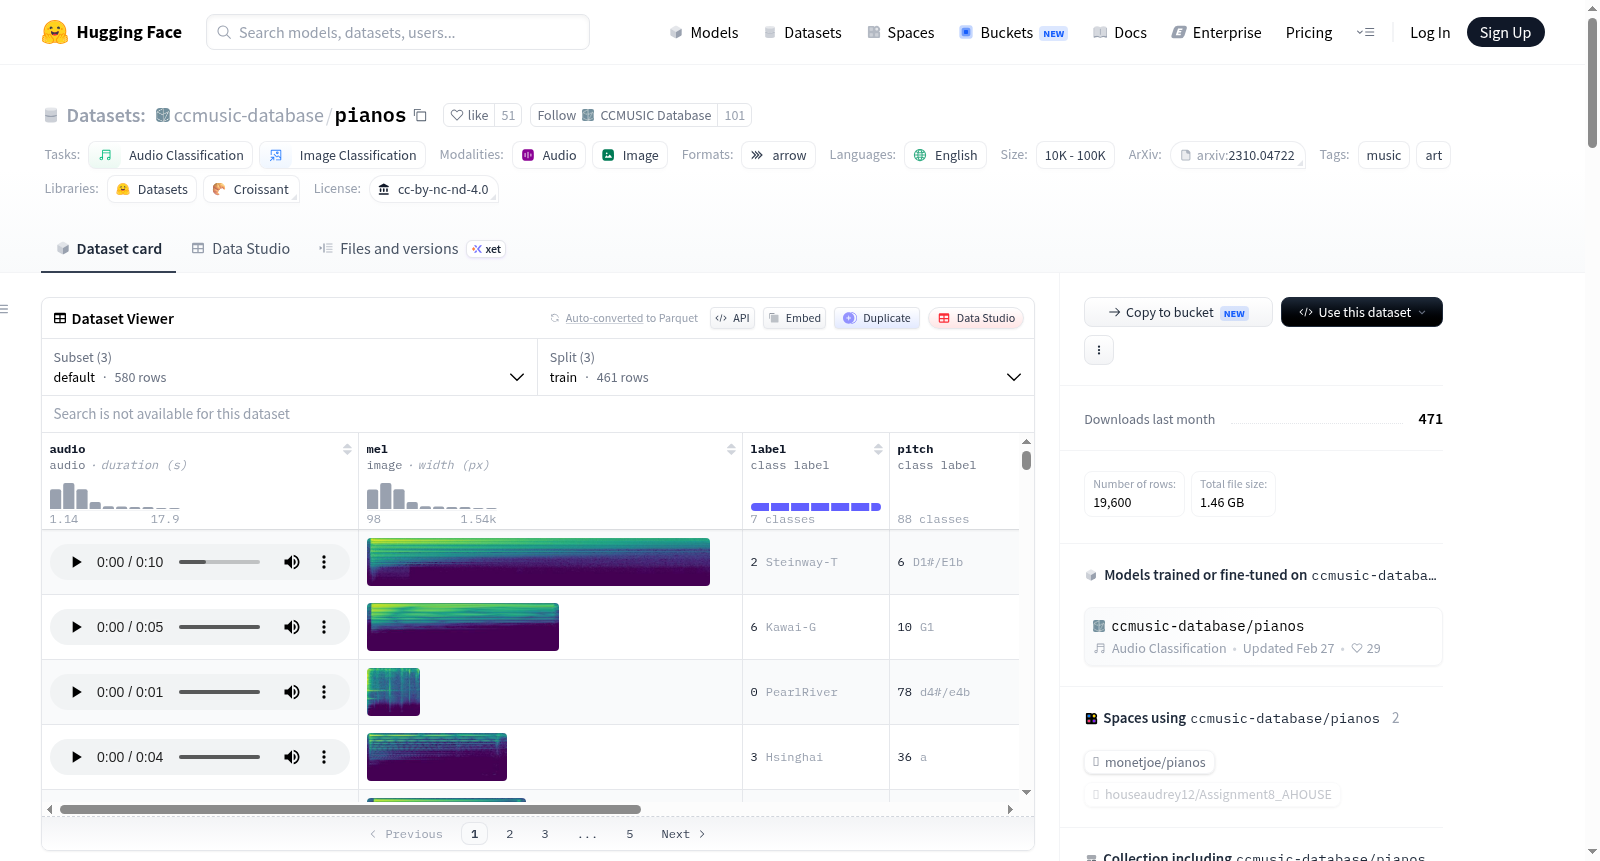Sort by the audio column
This screenshot has width=1600, height=861.
347,449
